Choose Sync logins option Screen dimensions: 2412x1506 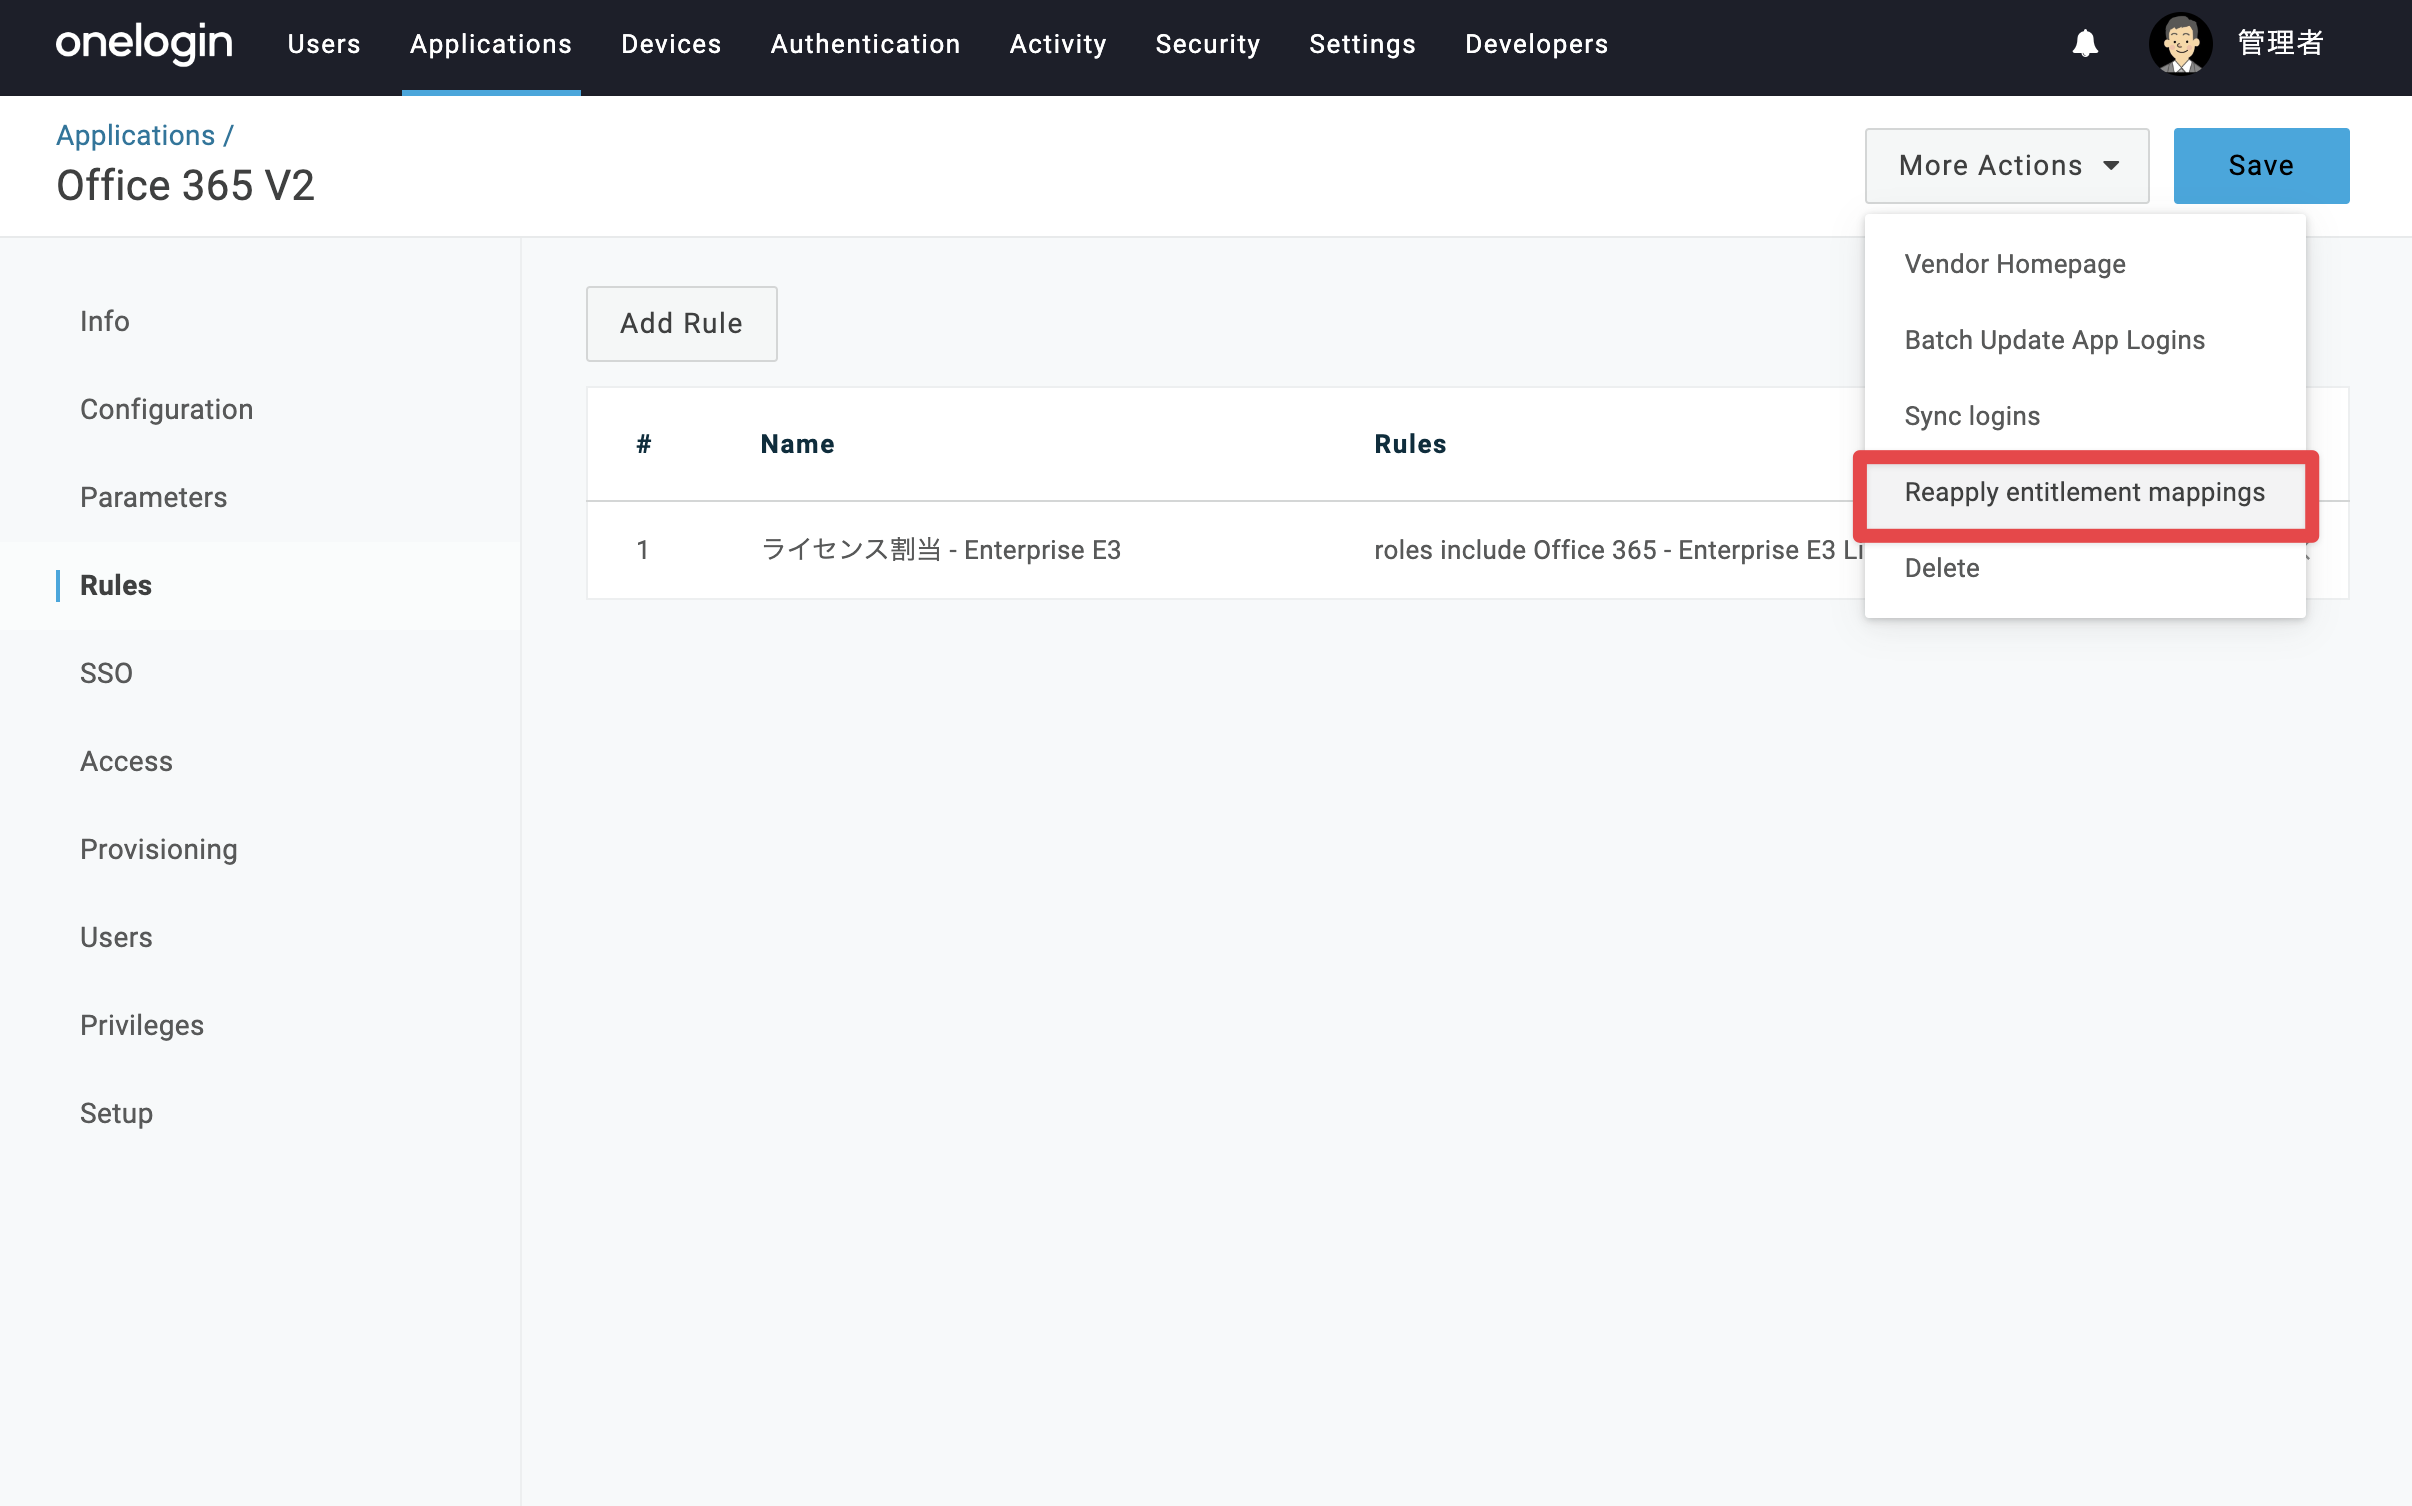pyautogui.click(x=2085, y=416)
